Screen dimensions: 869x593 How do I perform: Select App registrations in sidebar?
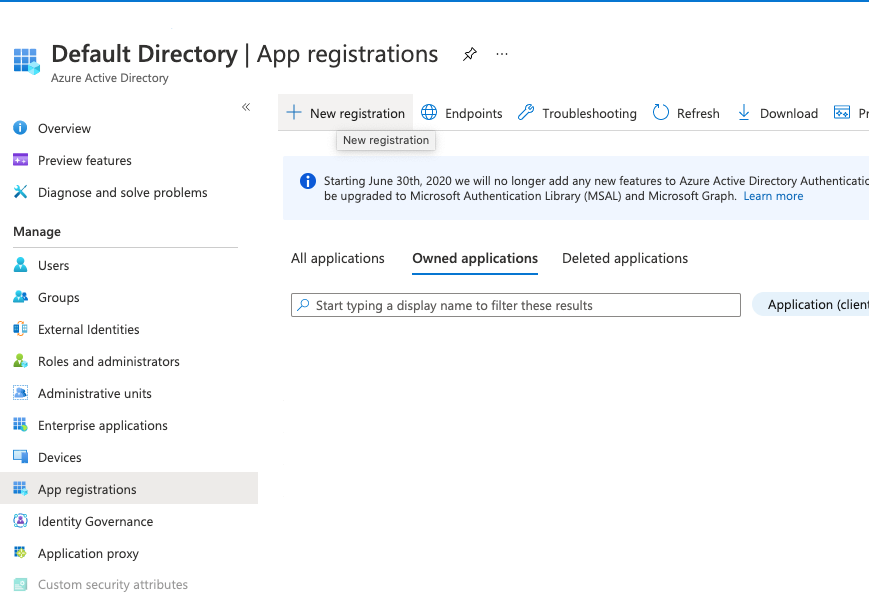pos(129,488)
